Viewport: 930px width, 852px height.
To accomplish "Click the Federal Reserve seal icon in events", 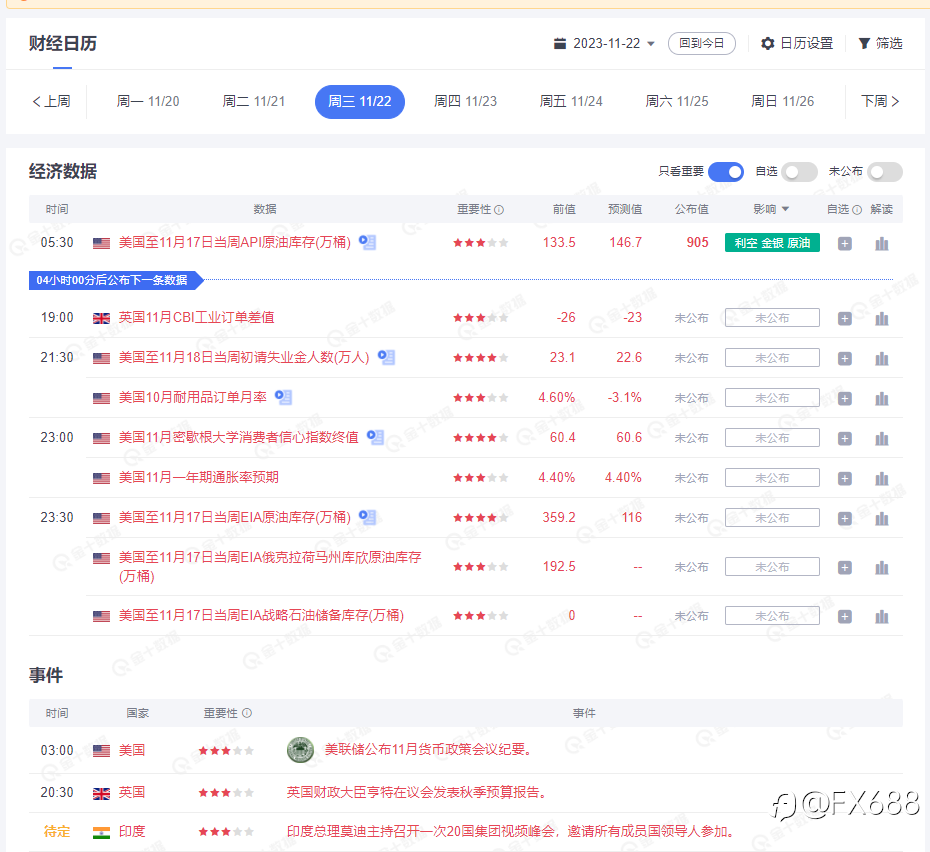I will pos(300,750).
